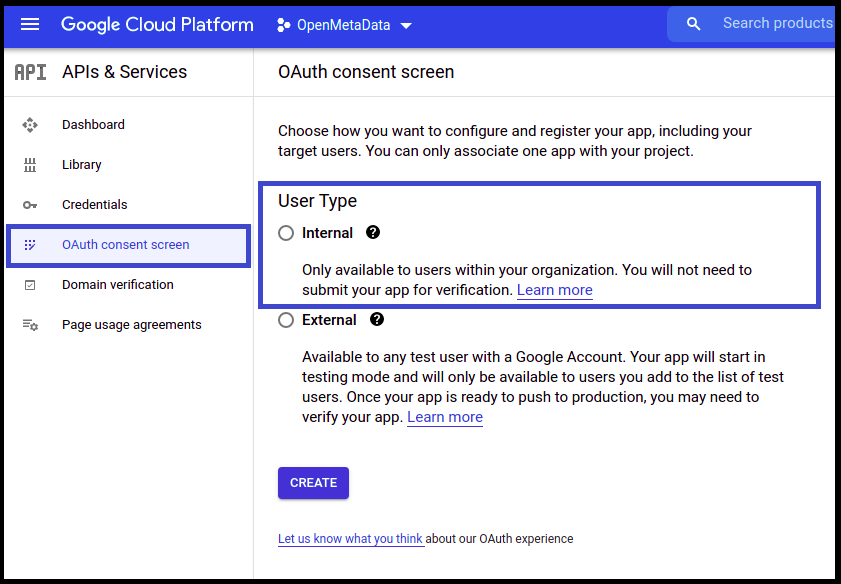The image size is (841, 584).
Task: Select the Internal user type radio button
Action: tap(286, 233)
